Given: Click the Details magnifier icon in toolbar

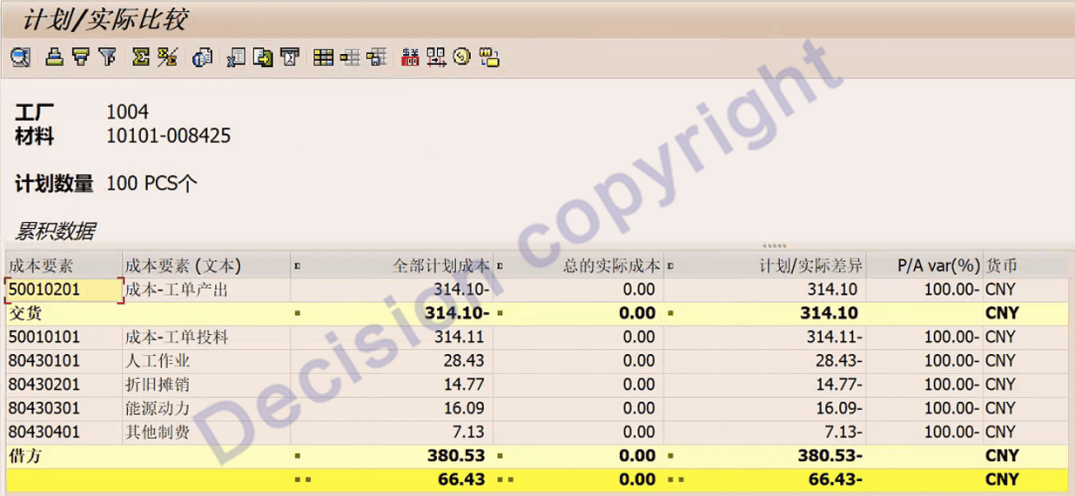Looking at the screenshot, I should coord(20,57).
